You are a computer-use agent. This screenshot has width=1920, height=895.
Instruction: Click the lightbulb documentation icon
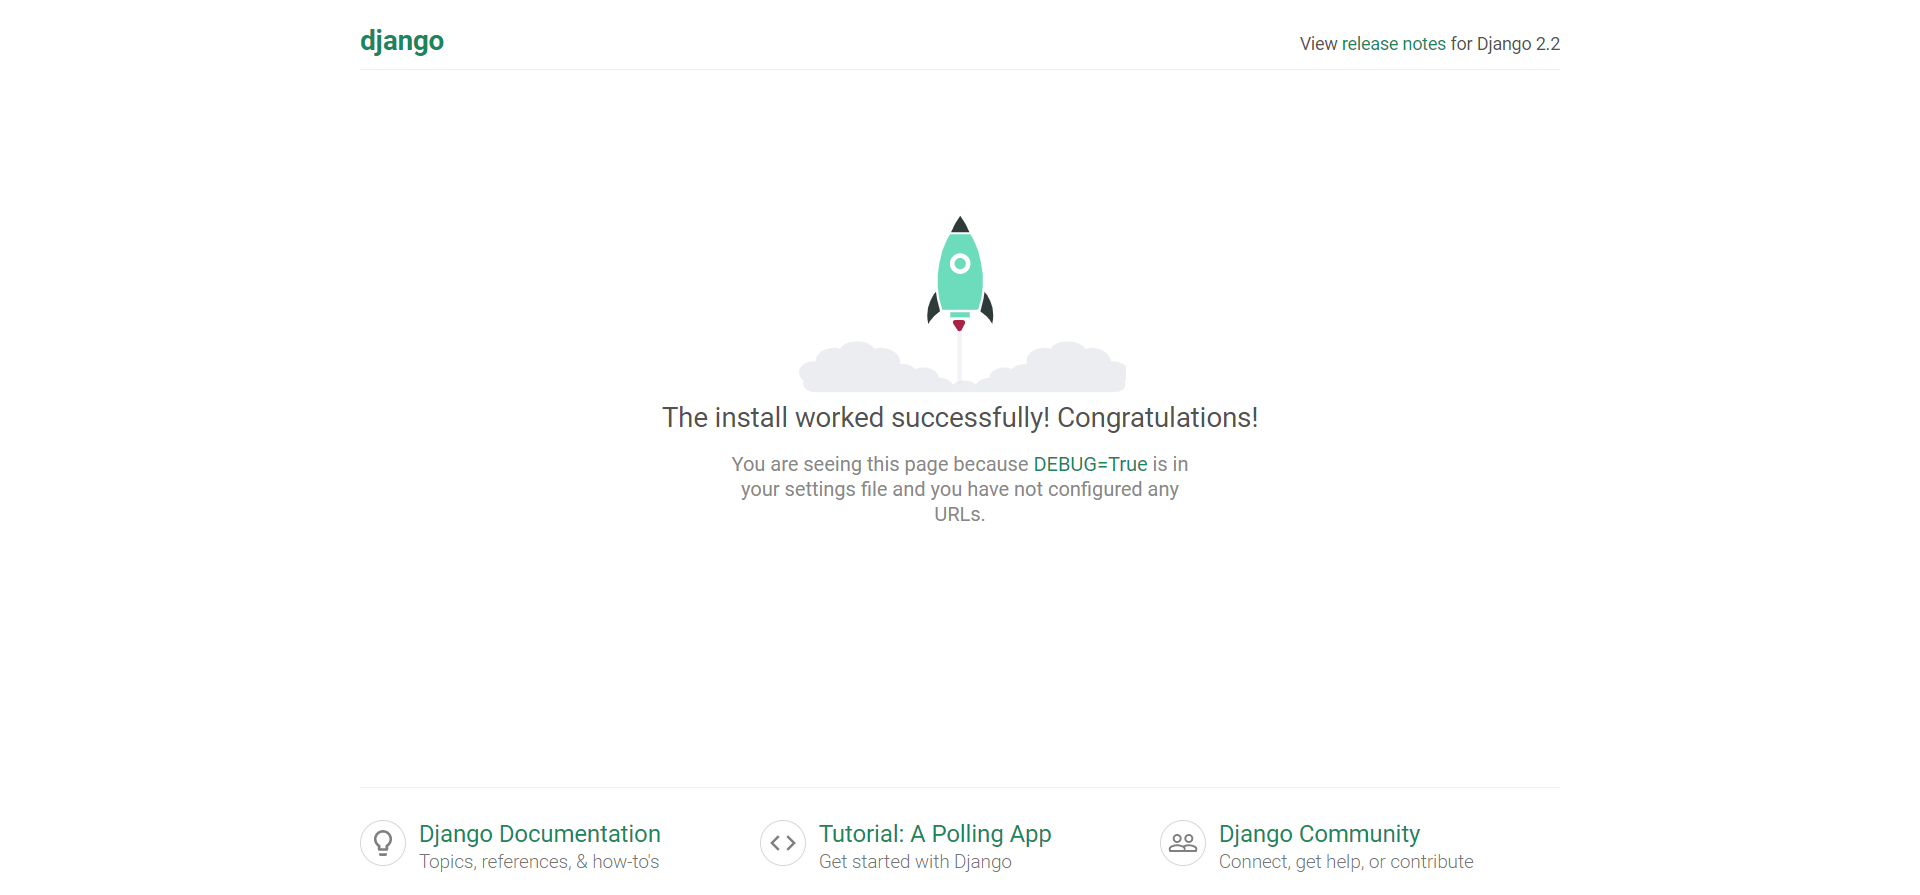pyautogui.click(x=383, y=843)
